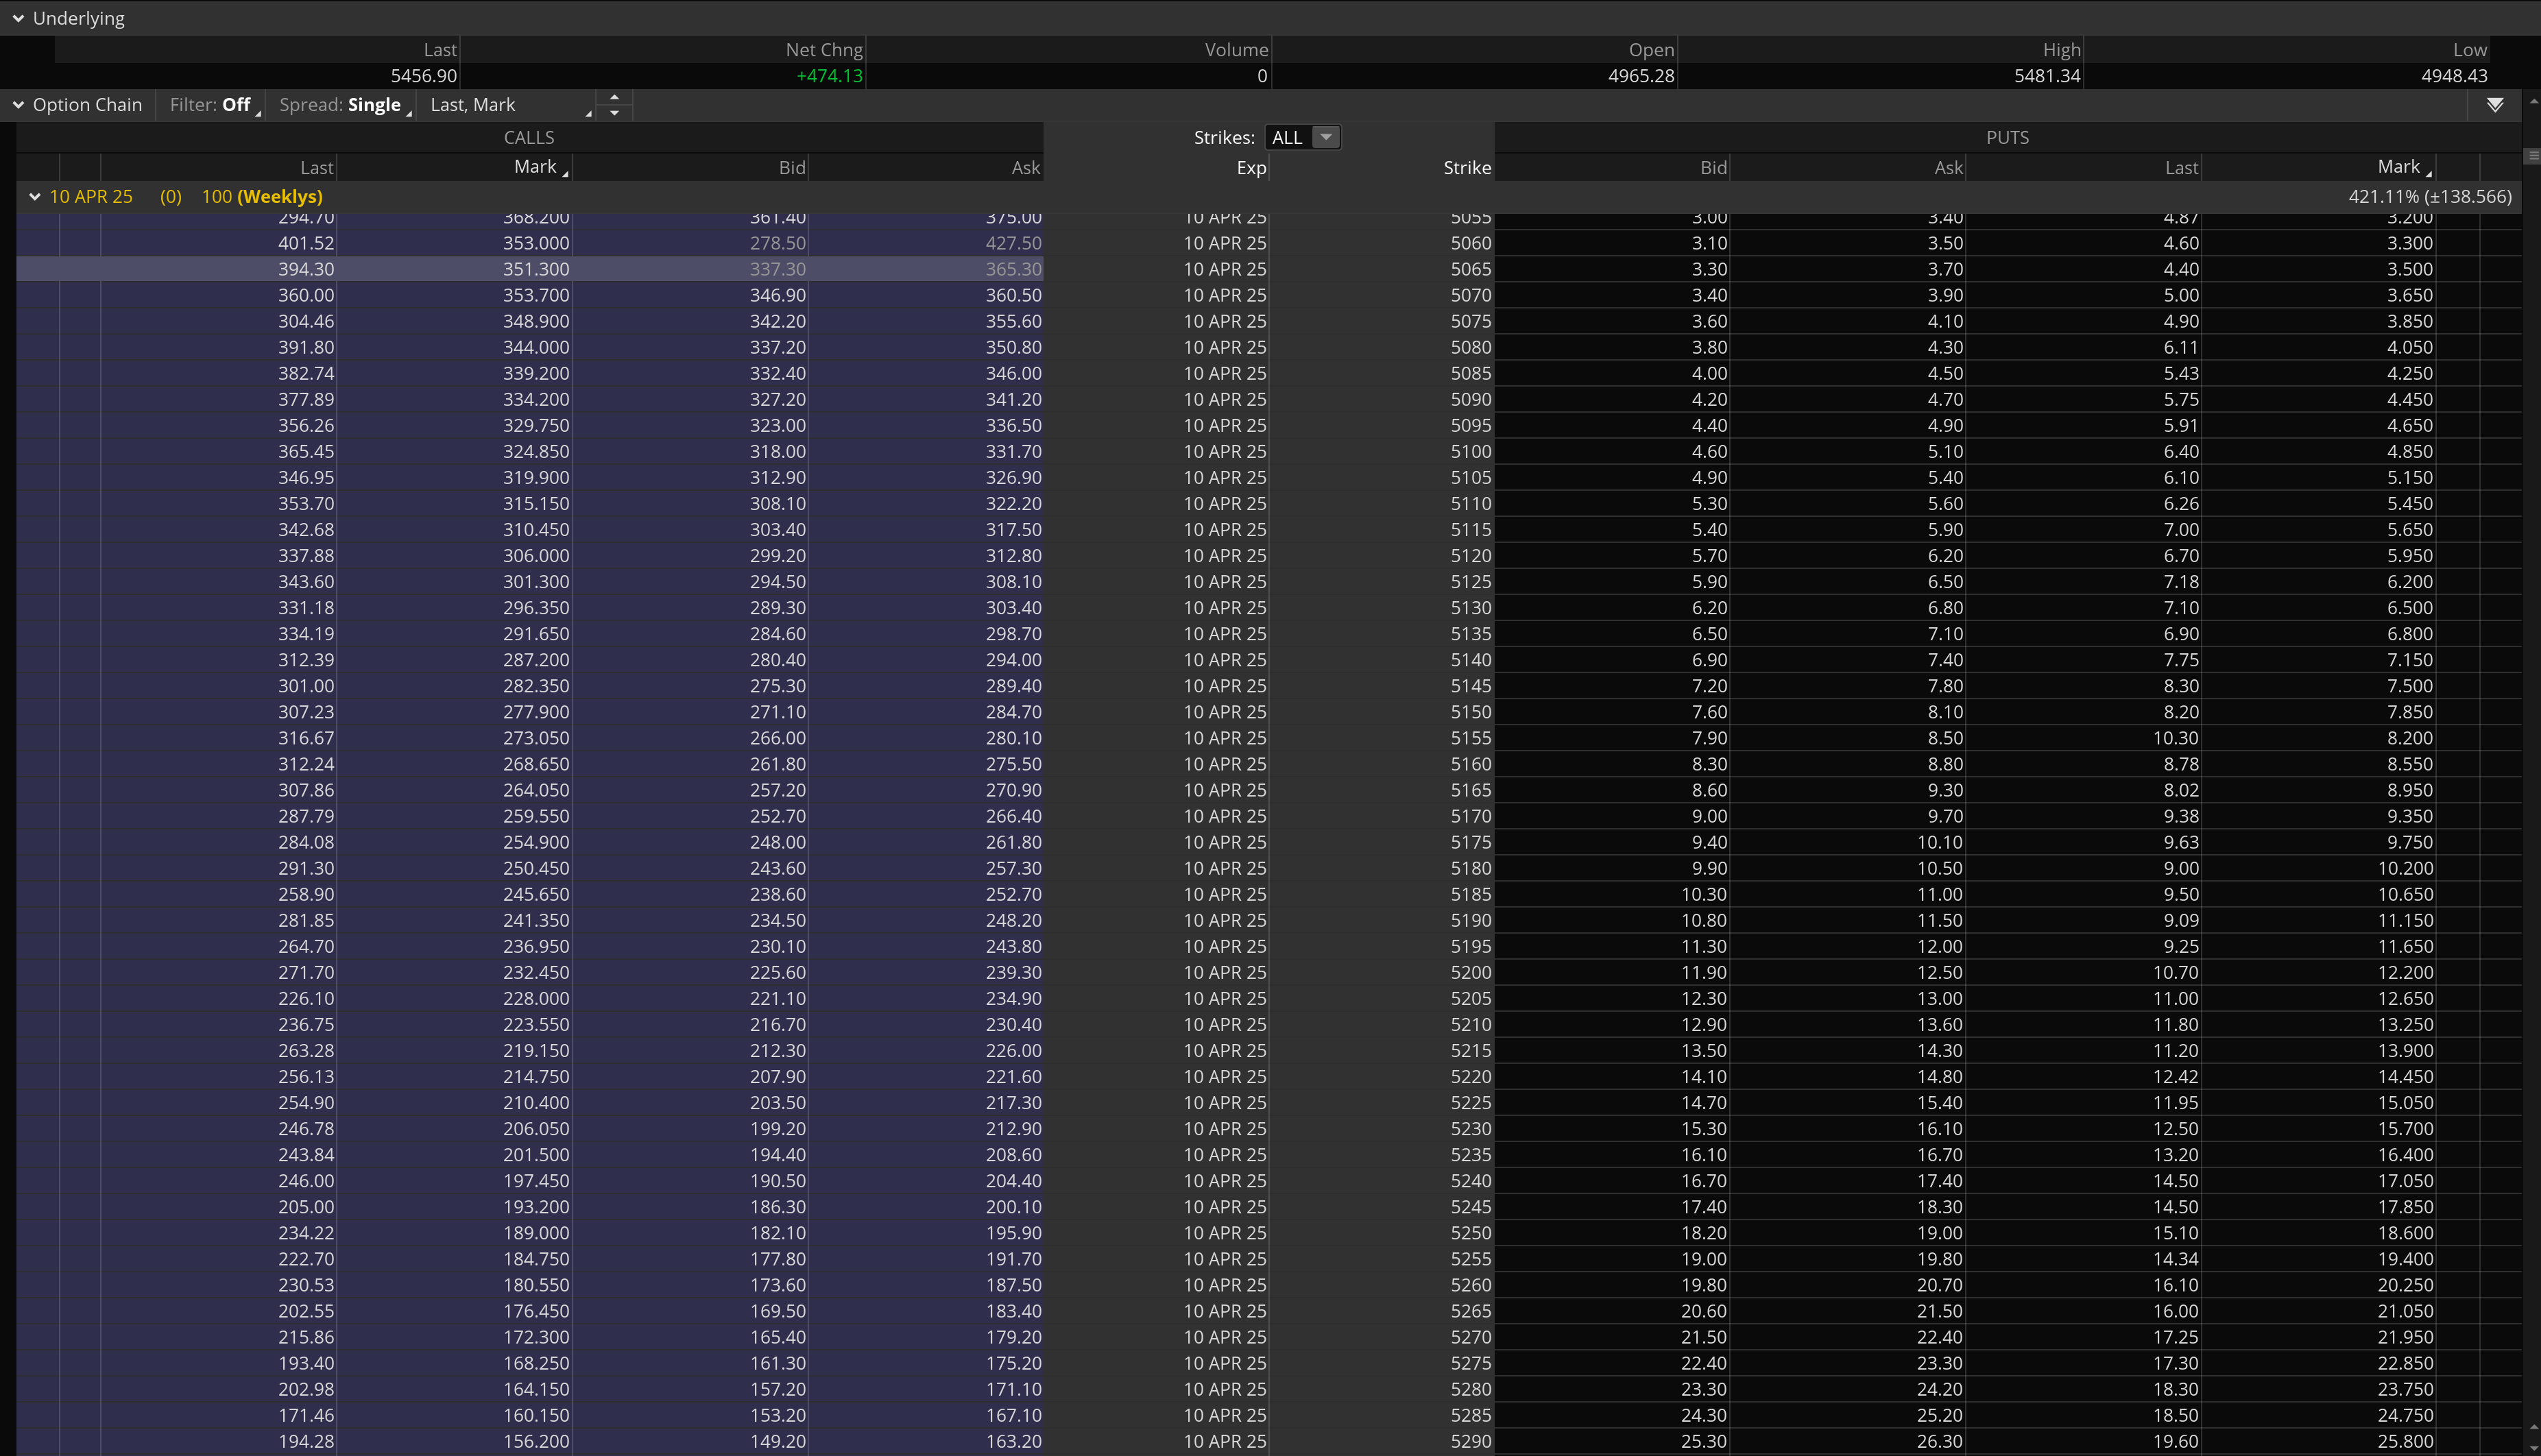Click call ask price 360.50 at strike 5070
Image resolution: width=2541 pixels, height=1456 pixels.
pyautogui.click(x=1013, y=295)
